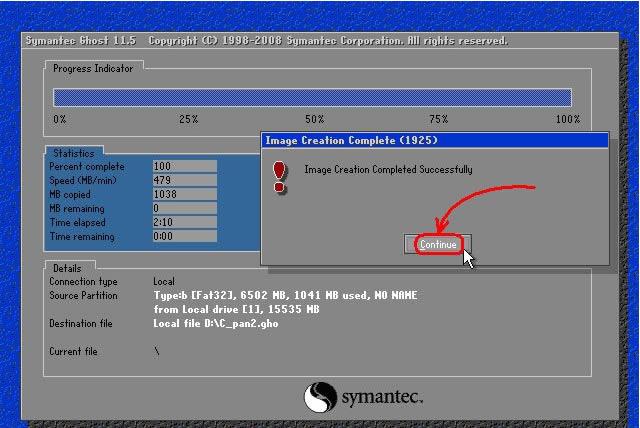Click the 'MB copied' label

[70, 195]
